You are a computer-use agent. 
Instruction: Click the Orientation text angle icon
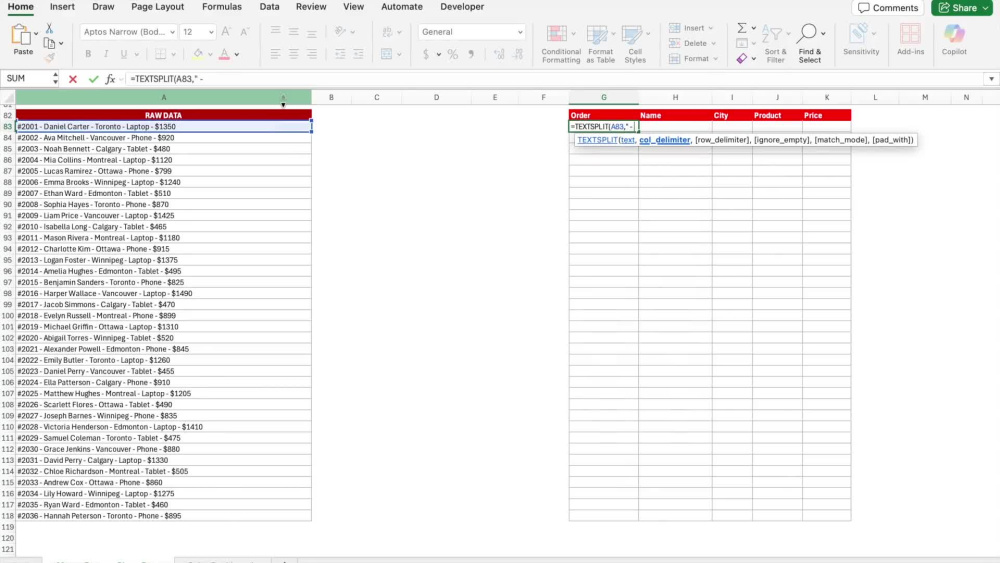pos(341,32)
